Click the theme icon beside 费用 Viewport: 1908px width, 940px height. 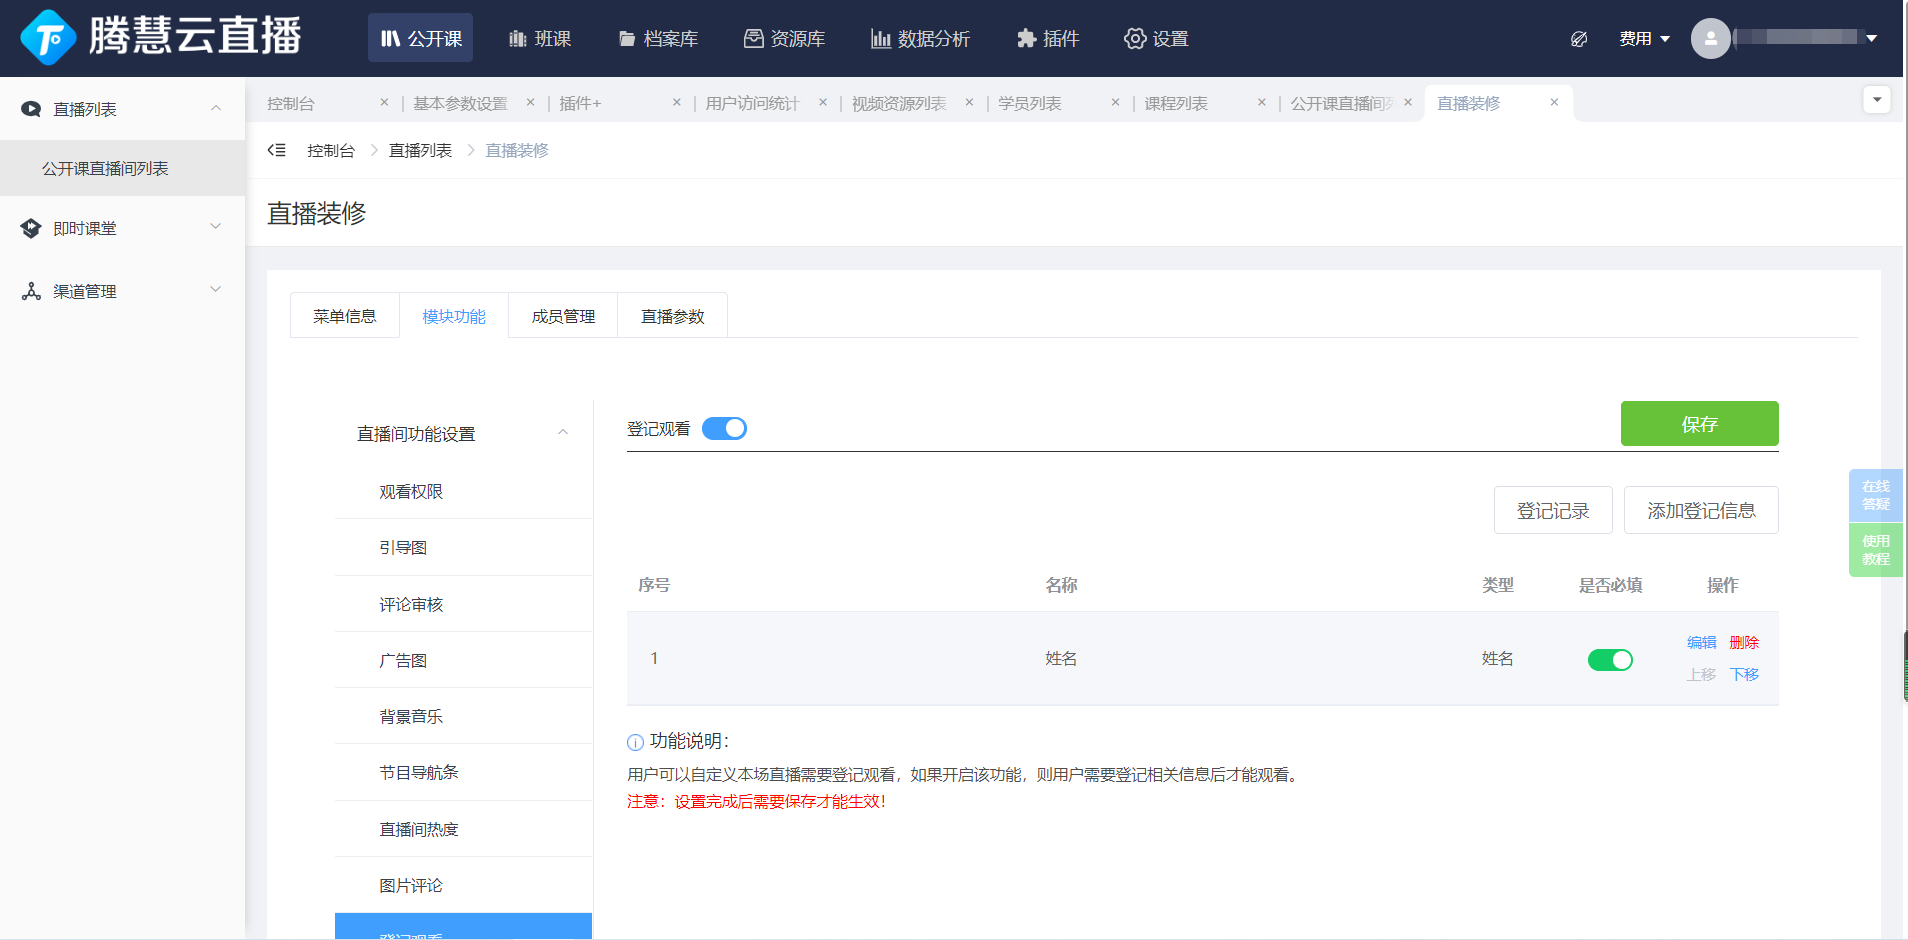point(1579,39)
